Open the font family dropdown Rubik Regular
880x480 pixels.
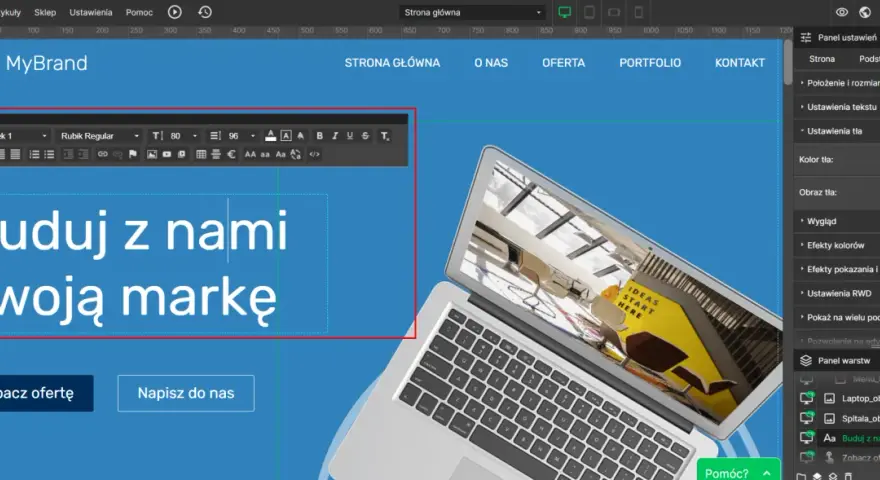[100, 136]
